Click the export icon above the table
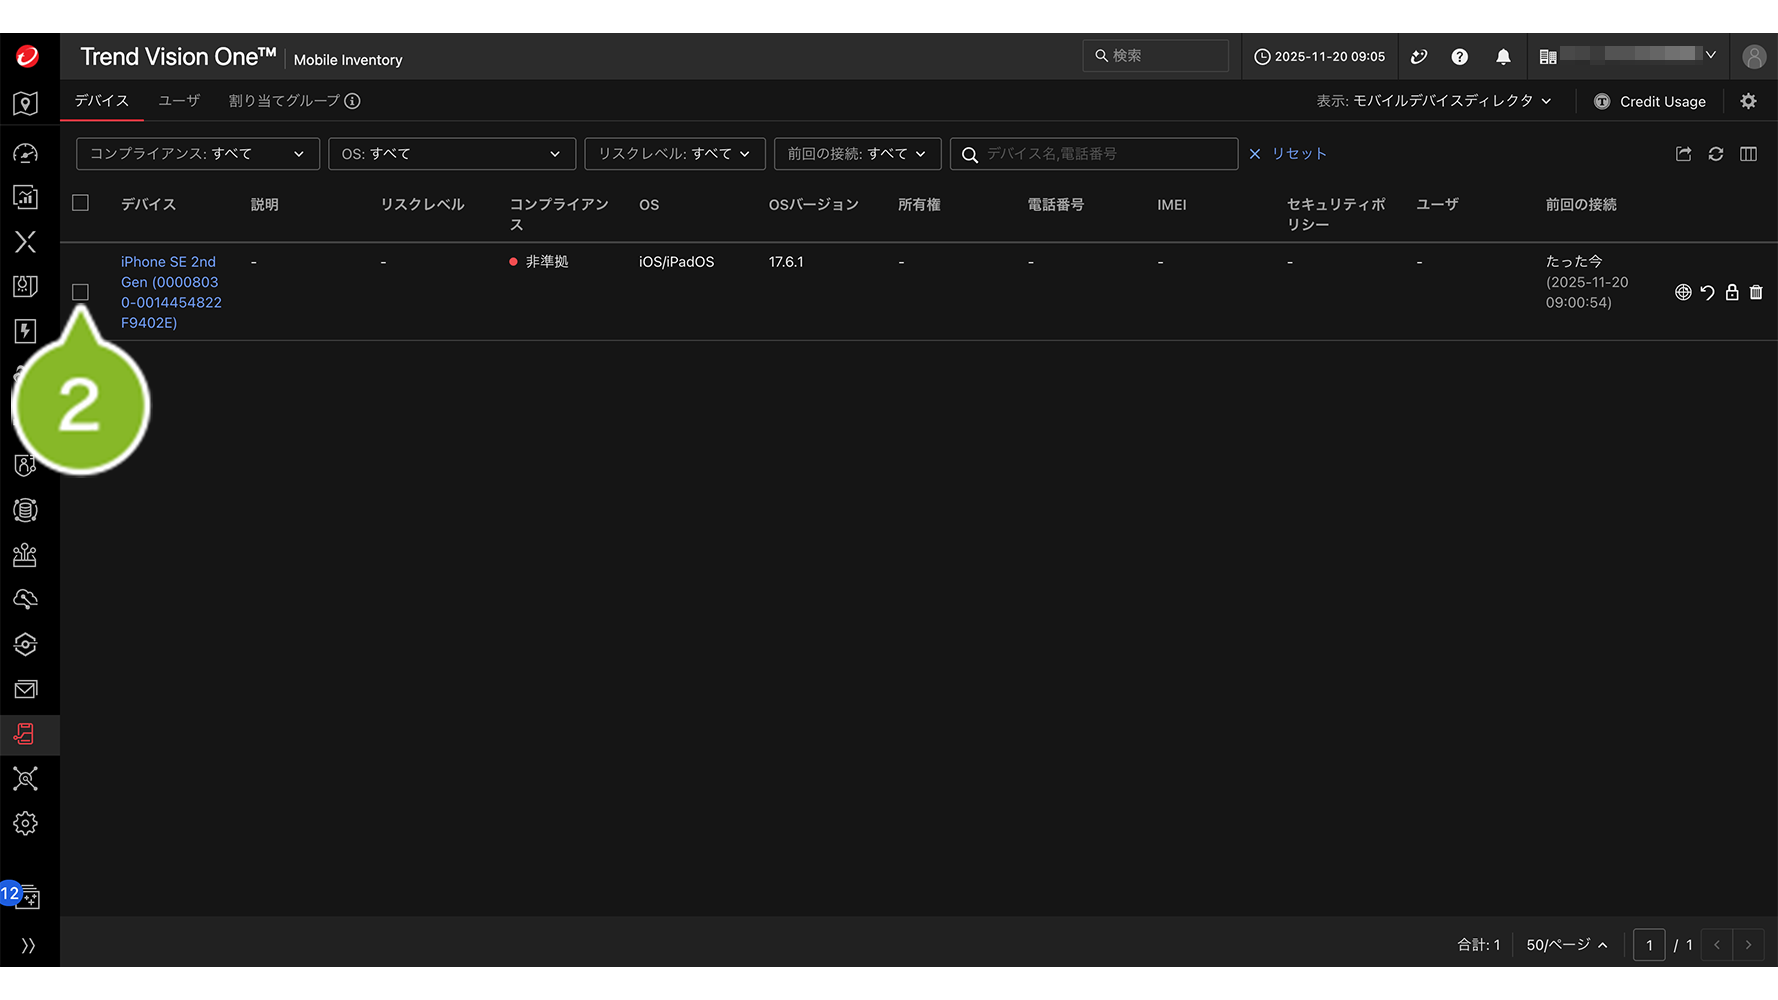The width and height of the screenshot is (1778, 1000). pos(1684,154)
